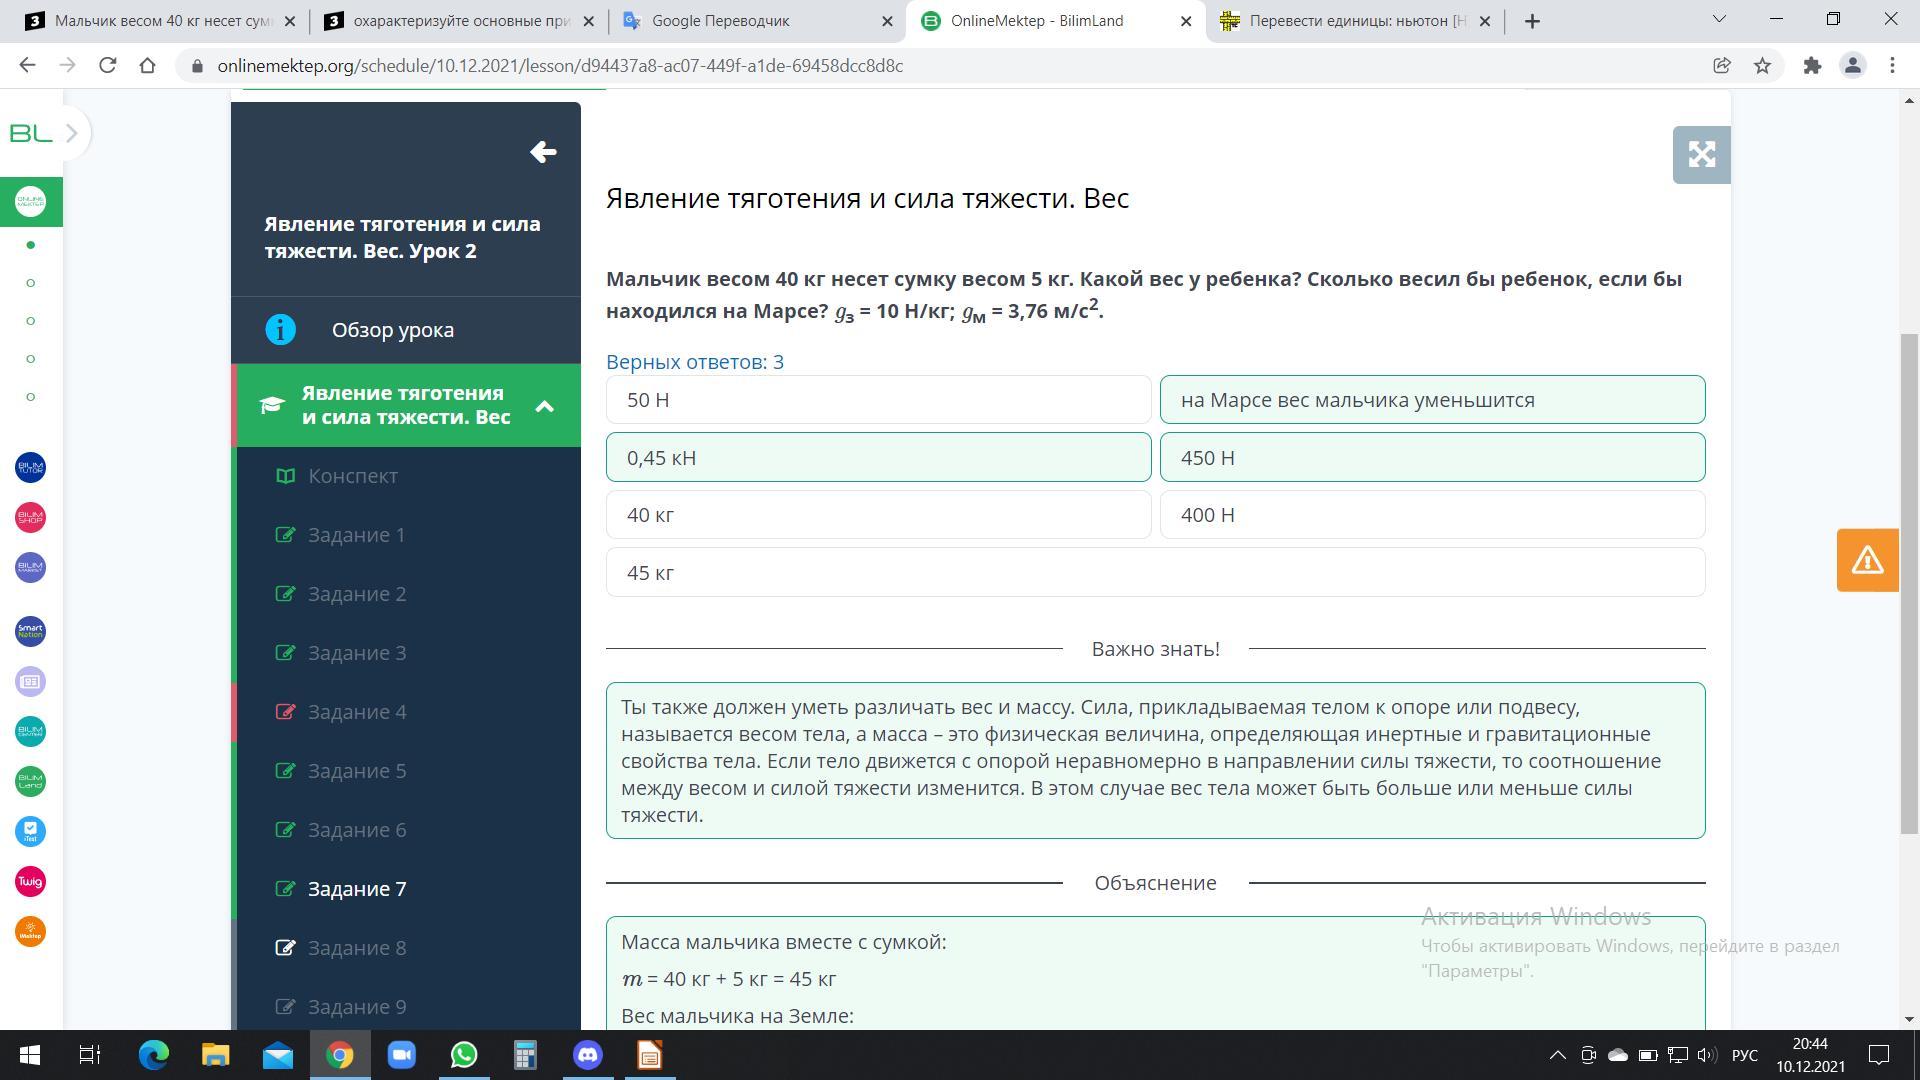Switch to Перевести единицы: ньютон tab

point(1356,21)
